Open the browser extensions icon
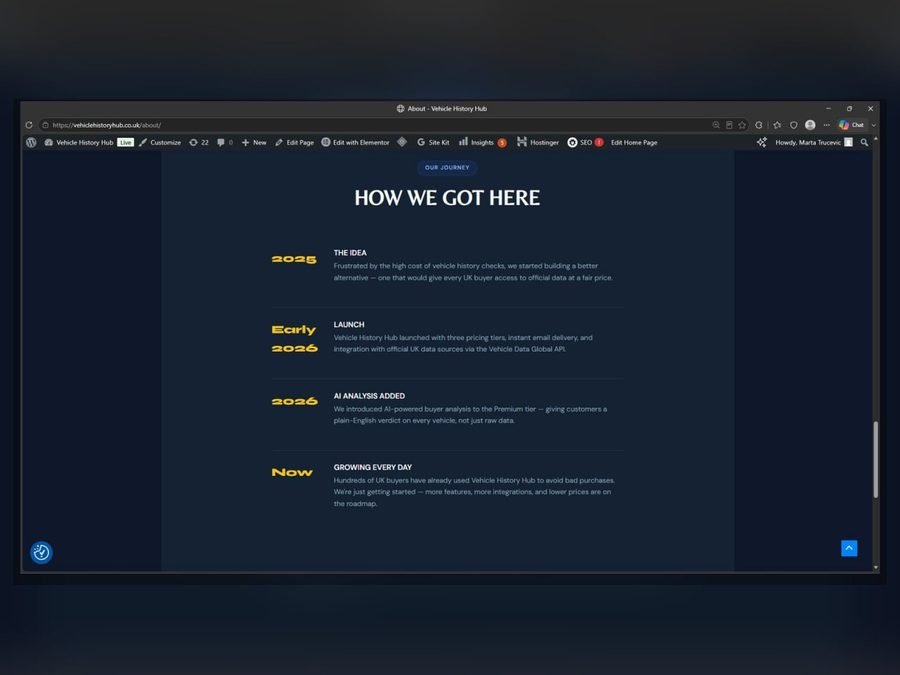Image resolution: width=900 pixels, height=675 pixels. coord(759,125)
